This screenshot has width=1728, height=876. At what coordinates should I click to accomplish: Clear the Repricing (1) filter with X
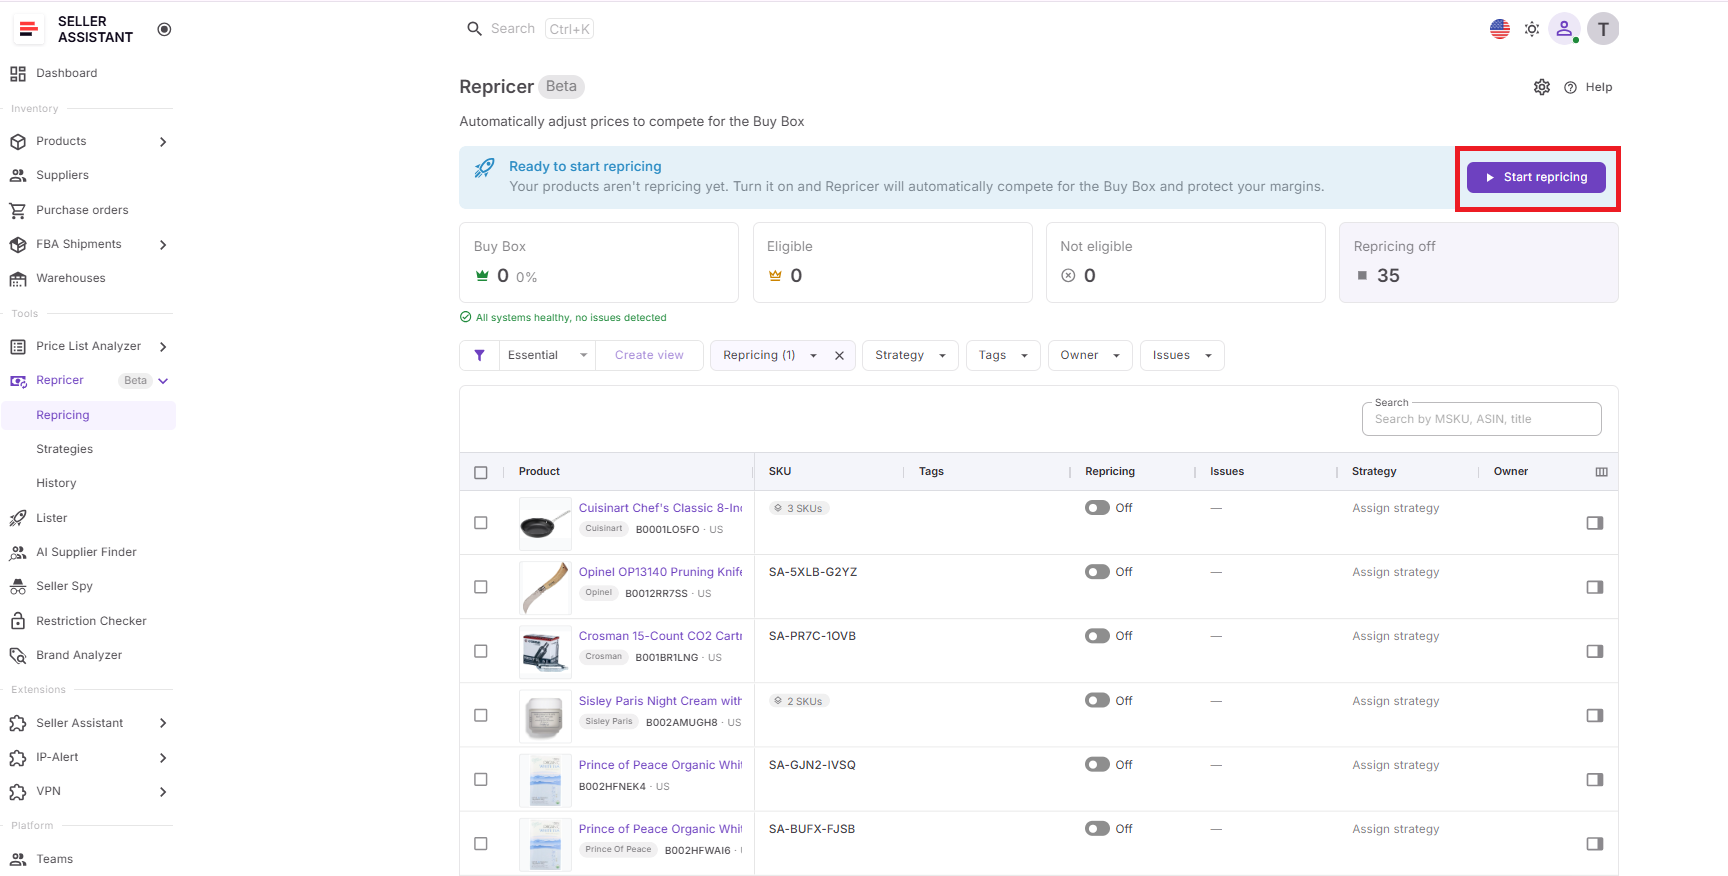(x=839, y=355)
